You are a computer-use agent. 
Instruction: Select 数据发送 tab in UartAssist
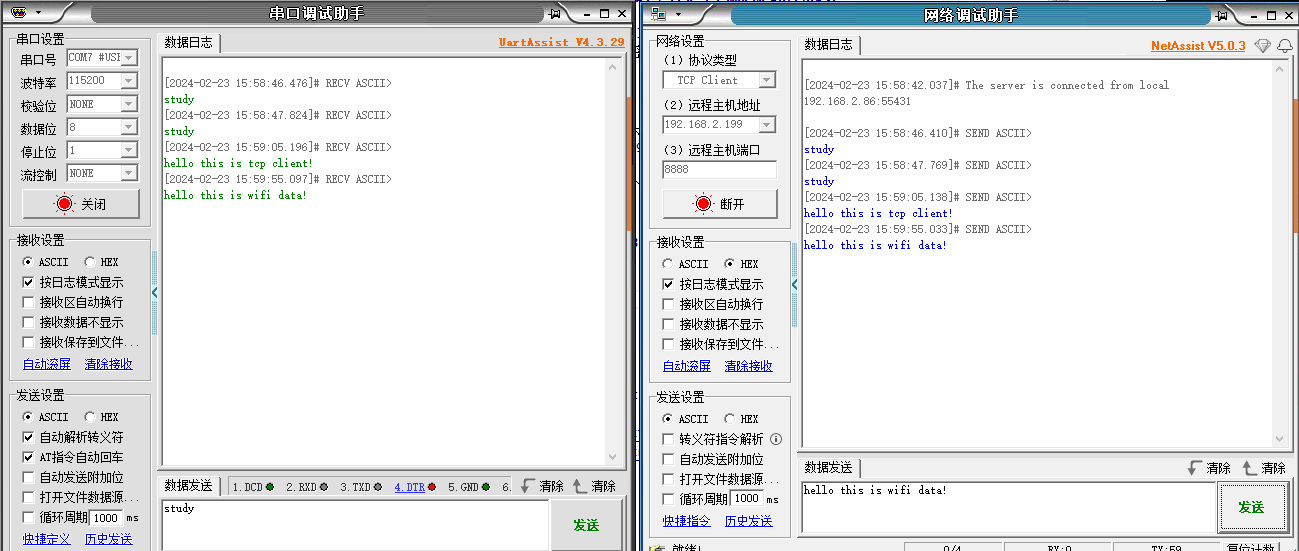(189, 486)
